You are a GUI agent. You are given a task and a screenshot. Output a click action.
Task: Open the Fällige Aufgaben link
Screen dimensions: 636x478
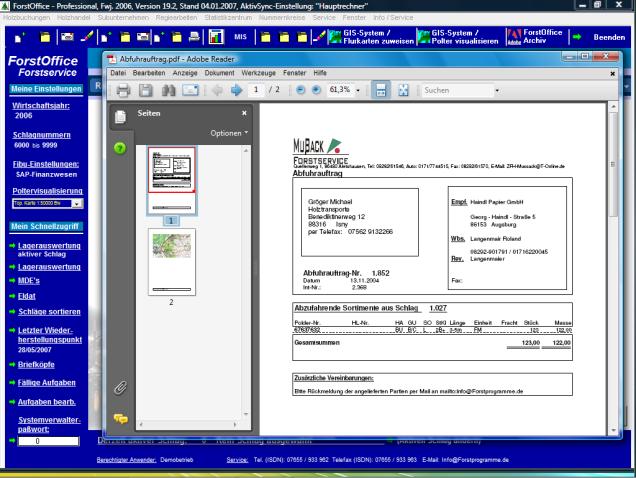(47, 383)
